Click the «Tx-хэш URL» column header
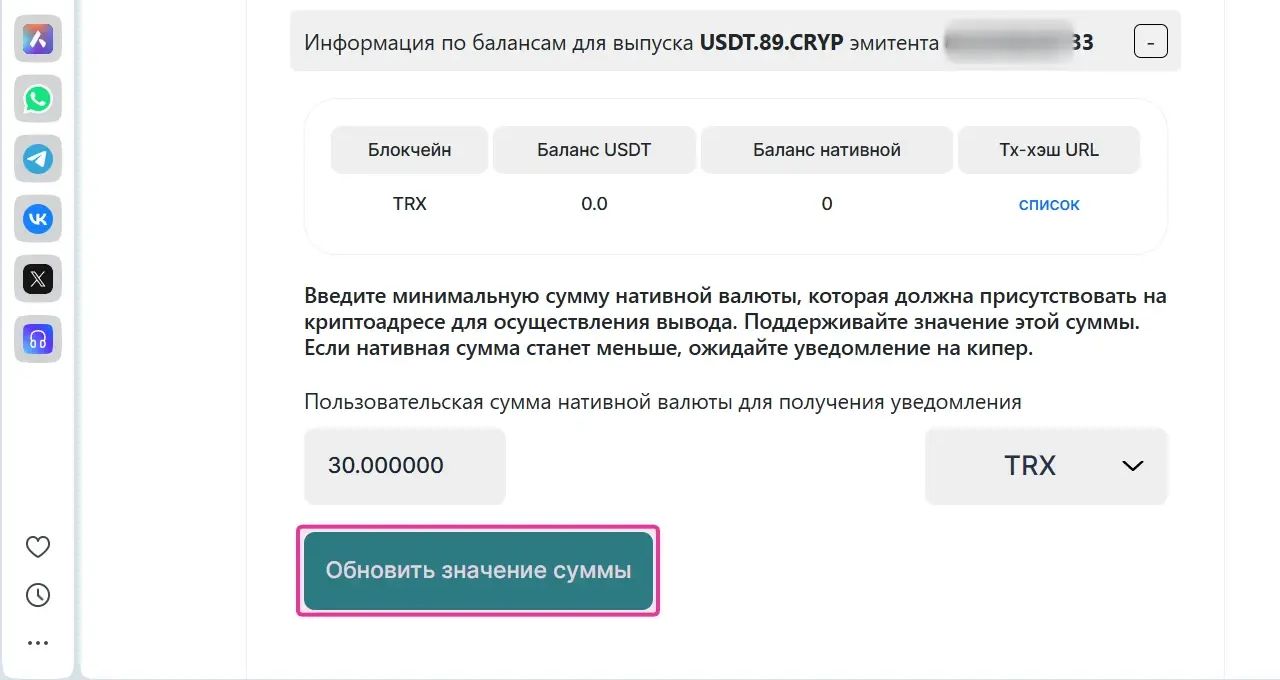Screen dimensions: 1280x680 tap(1049, 150)
